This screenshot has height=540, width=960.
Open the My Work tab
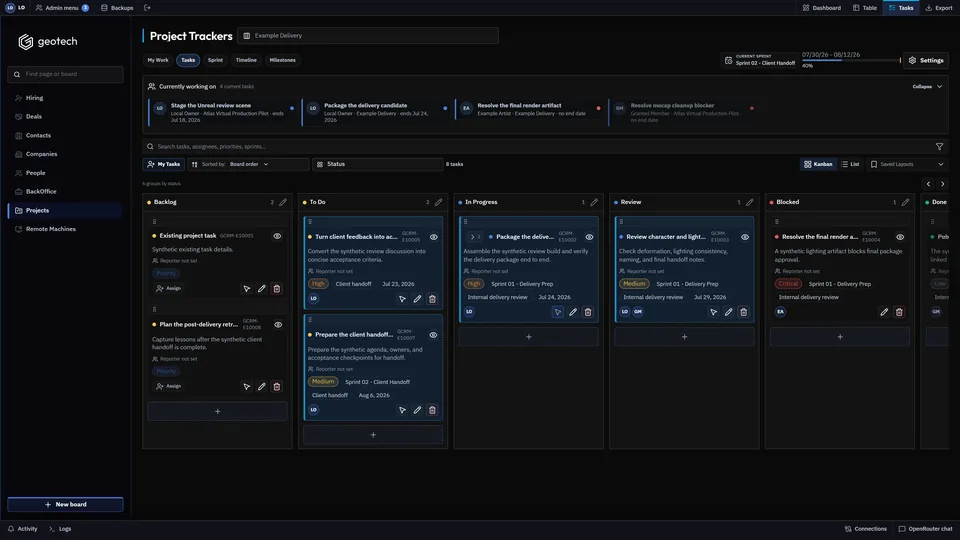coord(158,60)
